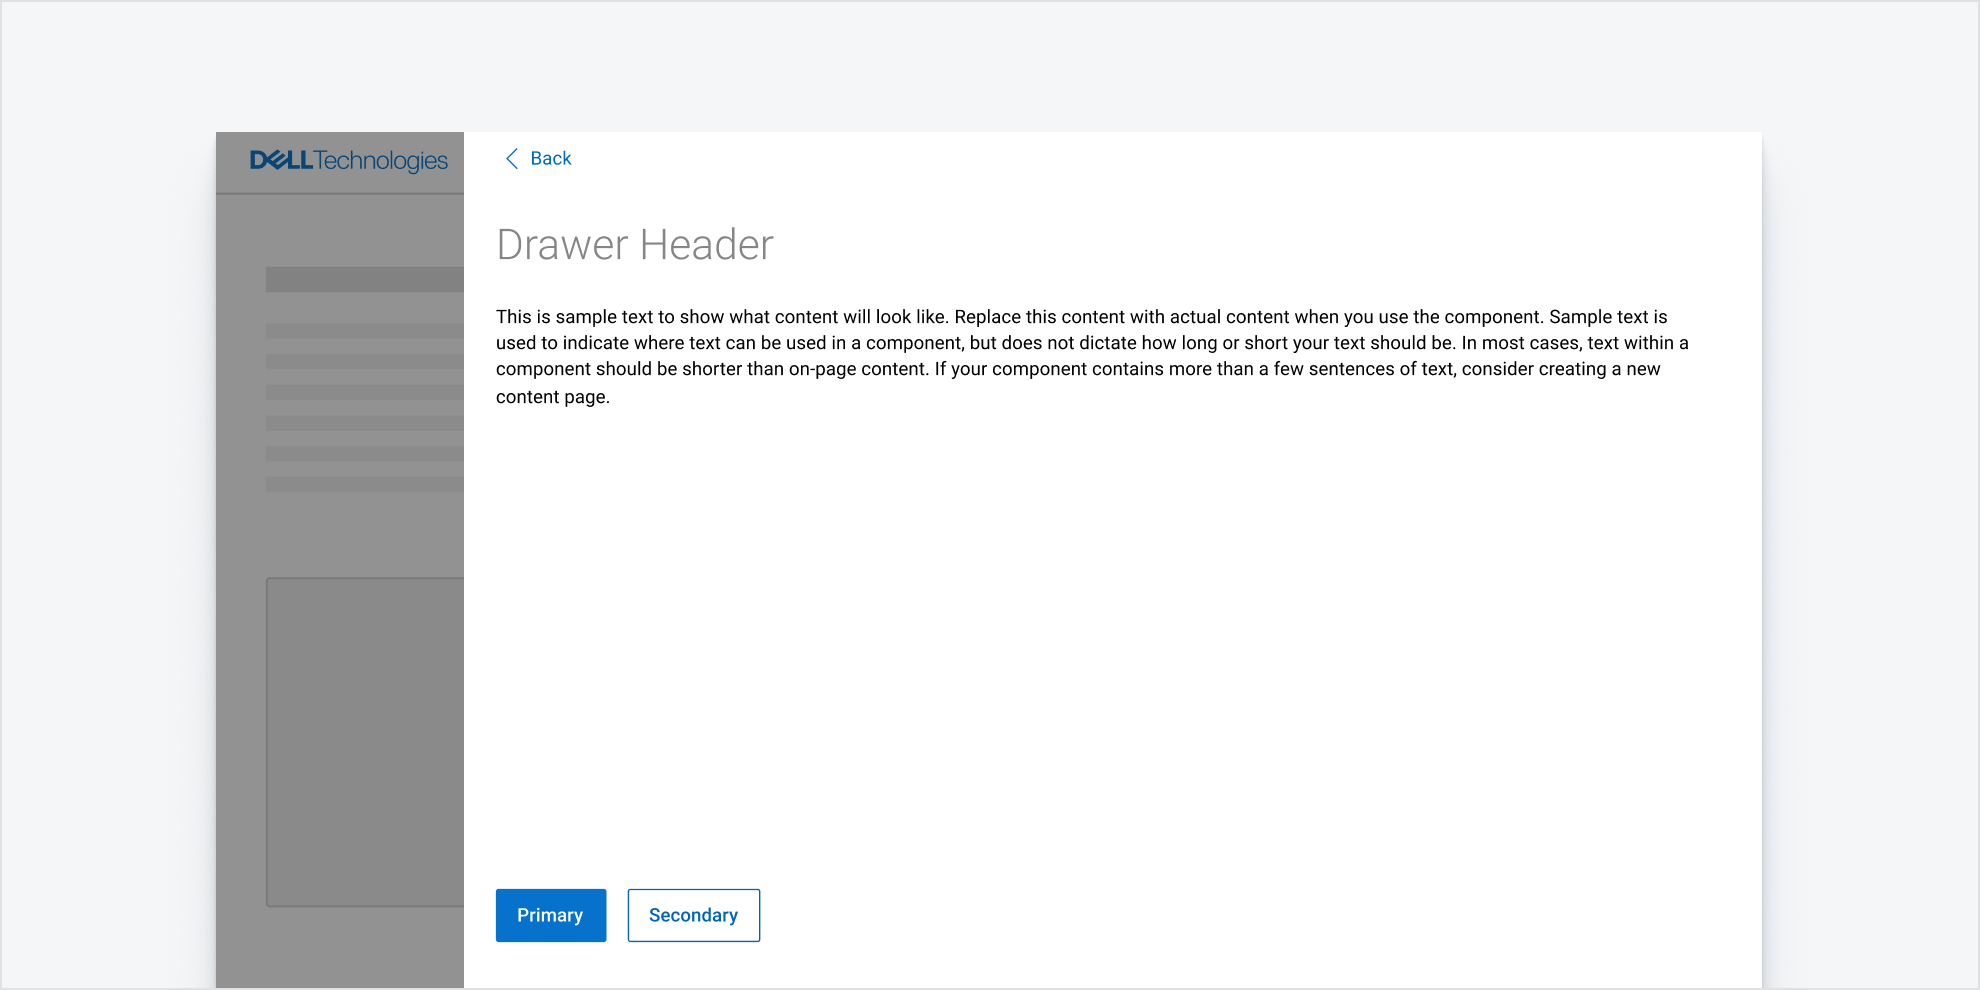
Task: Click the Primary button
Action: tap(551, 915)
